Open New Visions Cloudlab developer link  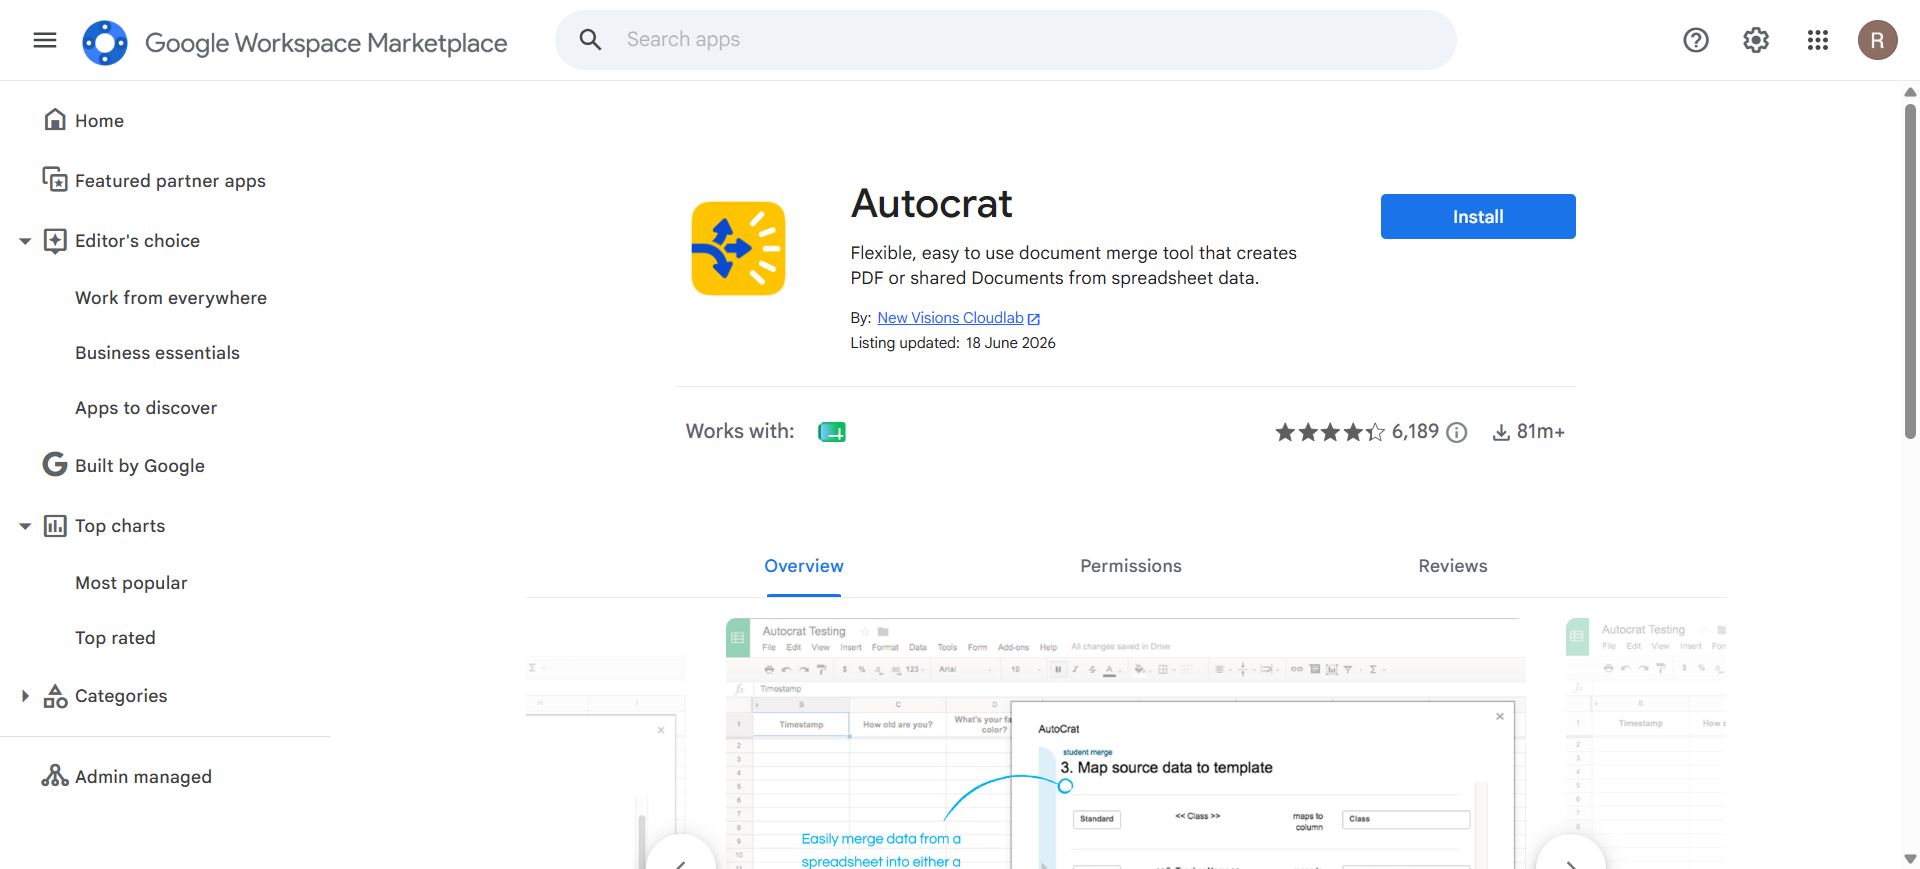950,318
